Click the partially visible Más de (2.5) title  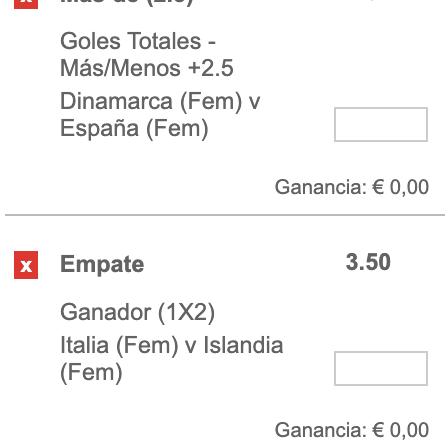click(127, 3)
